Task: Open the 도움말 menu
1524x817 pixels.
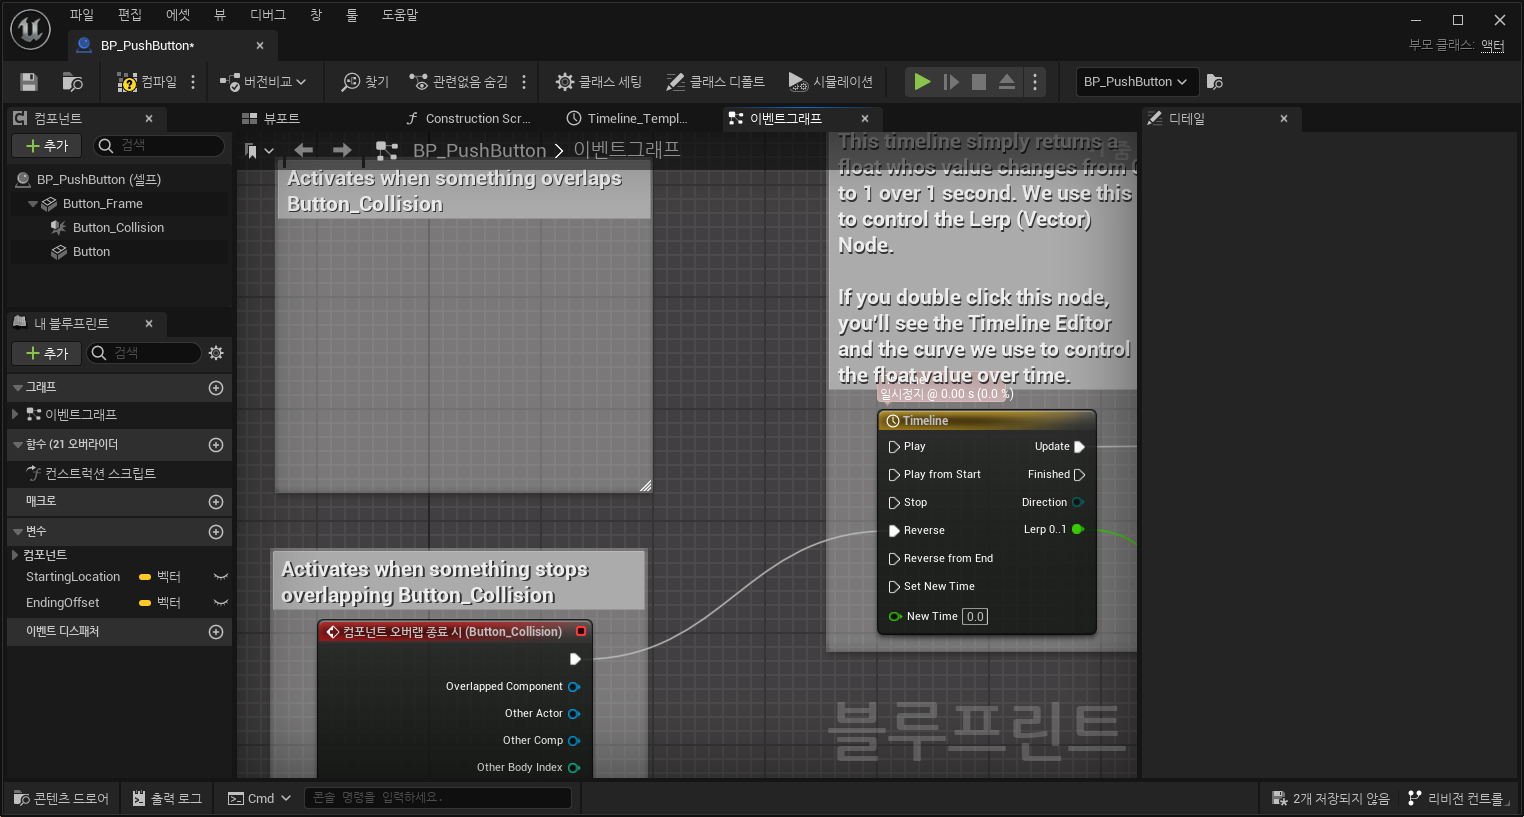Action: tap(400, 15)
